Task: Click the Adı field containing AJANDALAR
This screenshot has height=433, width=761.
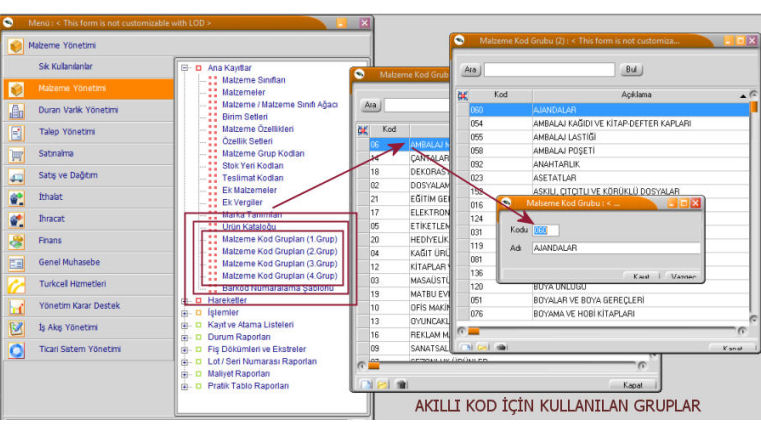Action: pyautogui.click(x=616, y=248)
